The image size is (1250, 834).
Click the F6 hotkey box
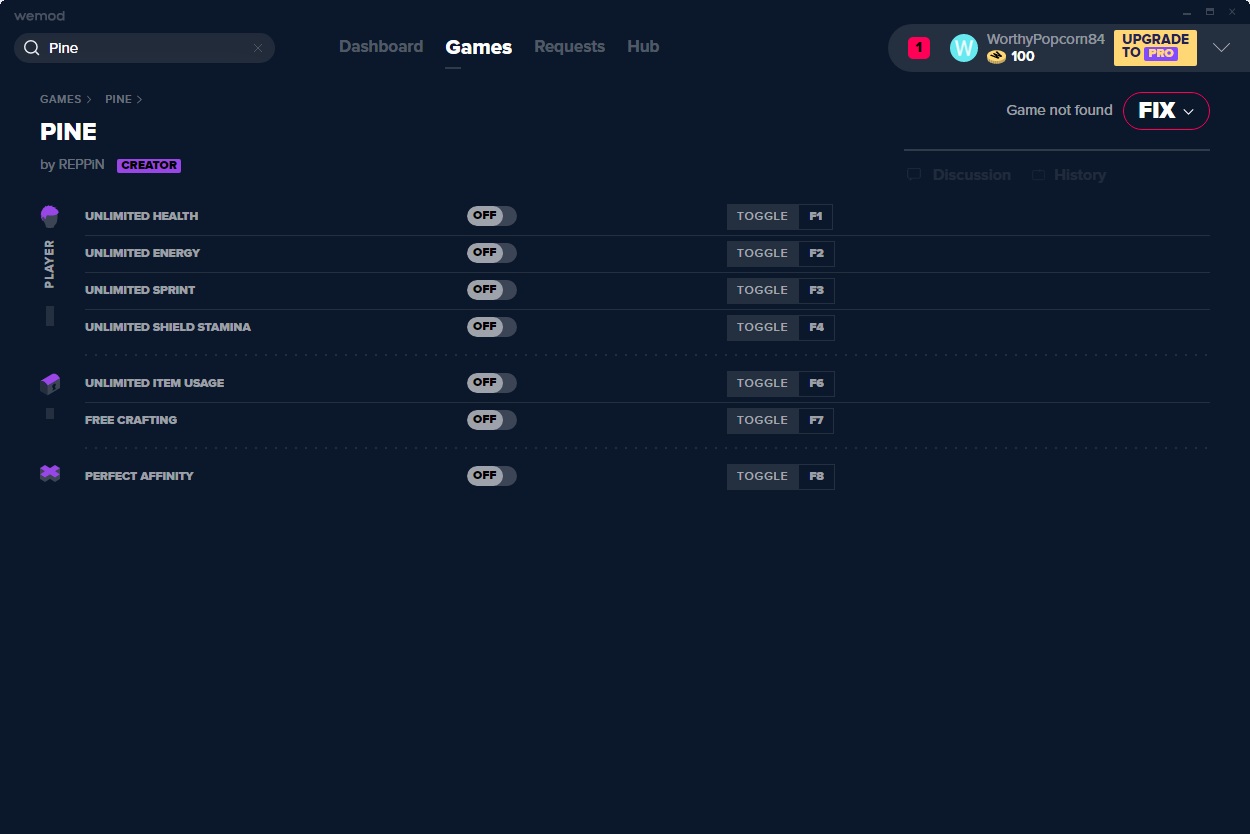click(x=816, y=384)
